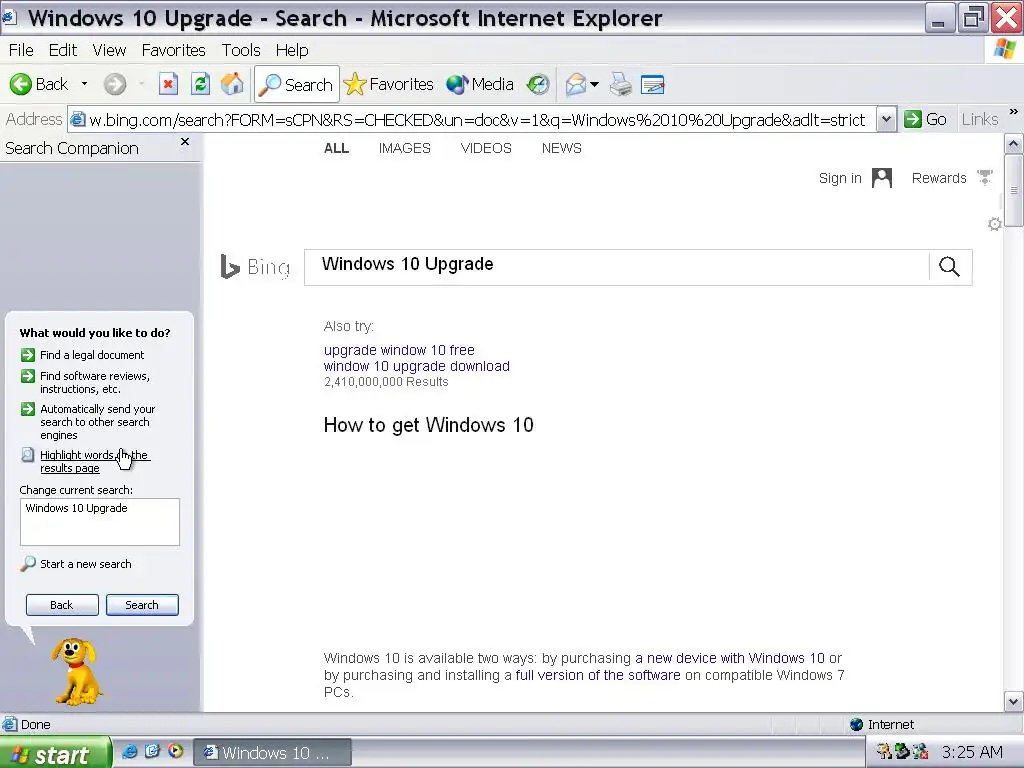
Task: Select the Bing ALL tab
Action: point(336,148)
